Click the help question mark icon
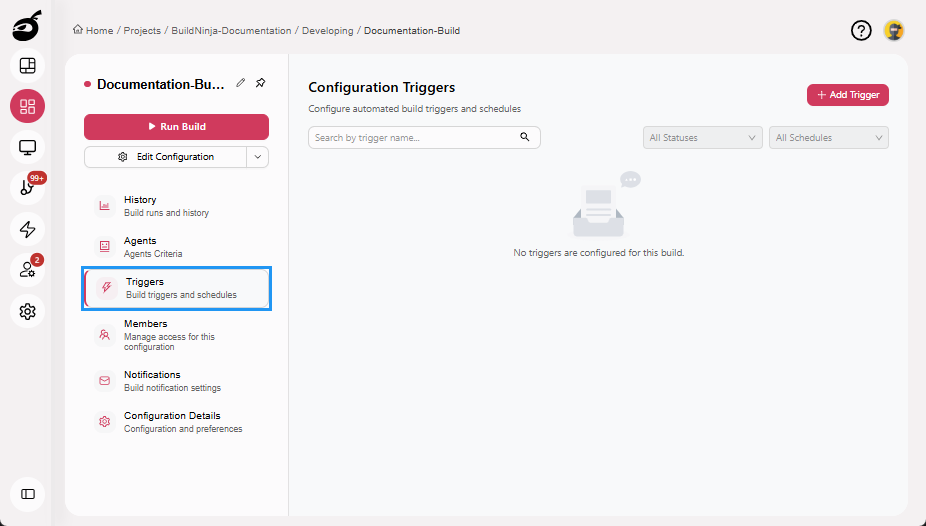Screen dimensions: 926x526 (861, 31)
